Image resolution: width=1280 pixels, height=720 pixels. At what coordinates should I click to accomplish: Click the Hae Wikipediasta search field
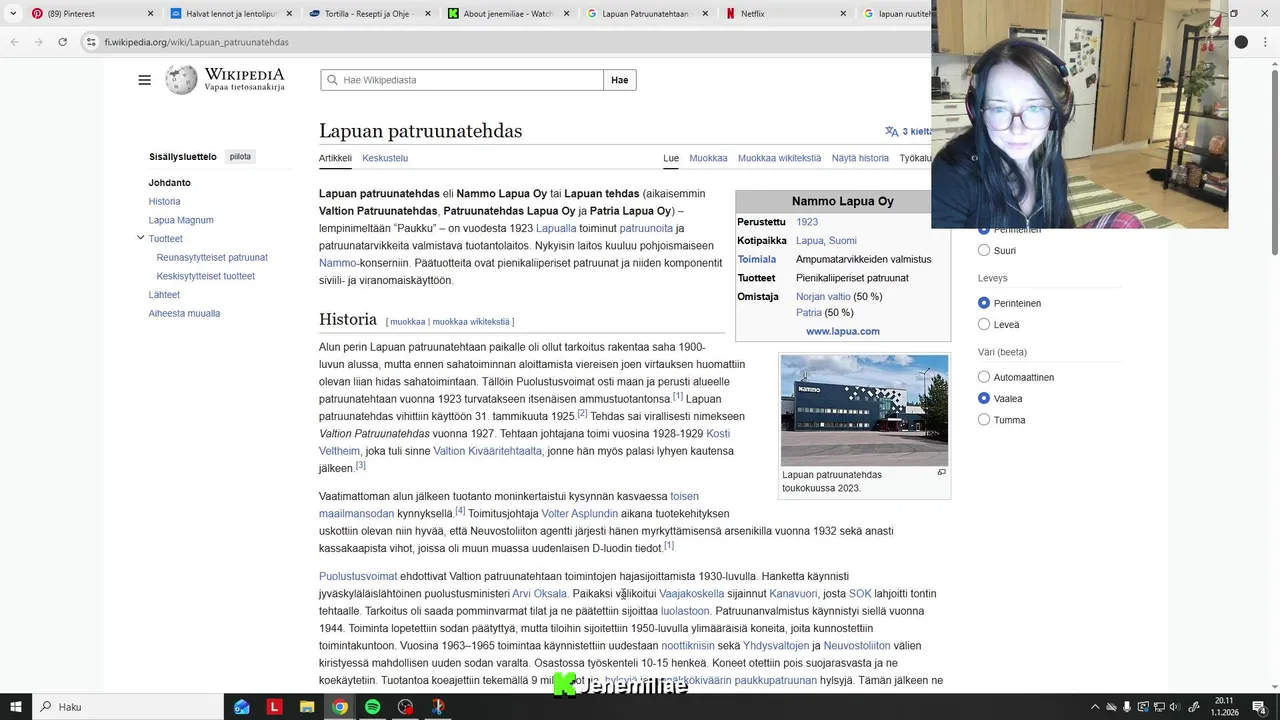click(462, 80)
